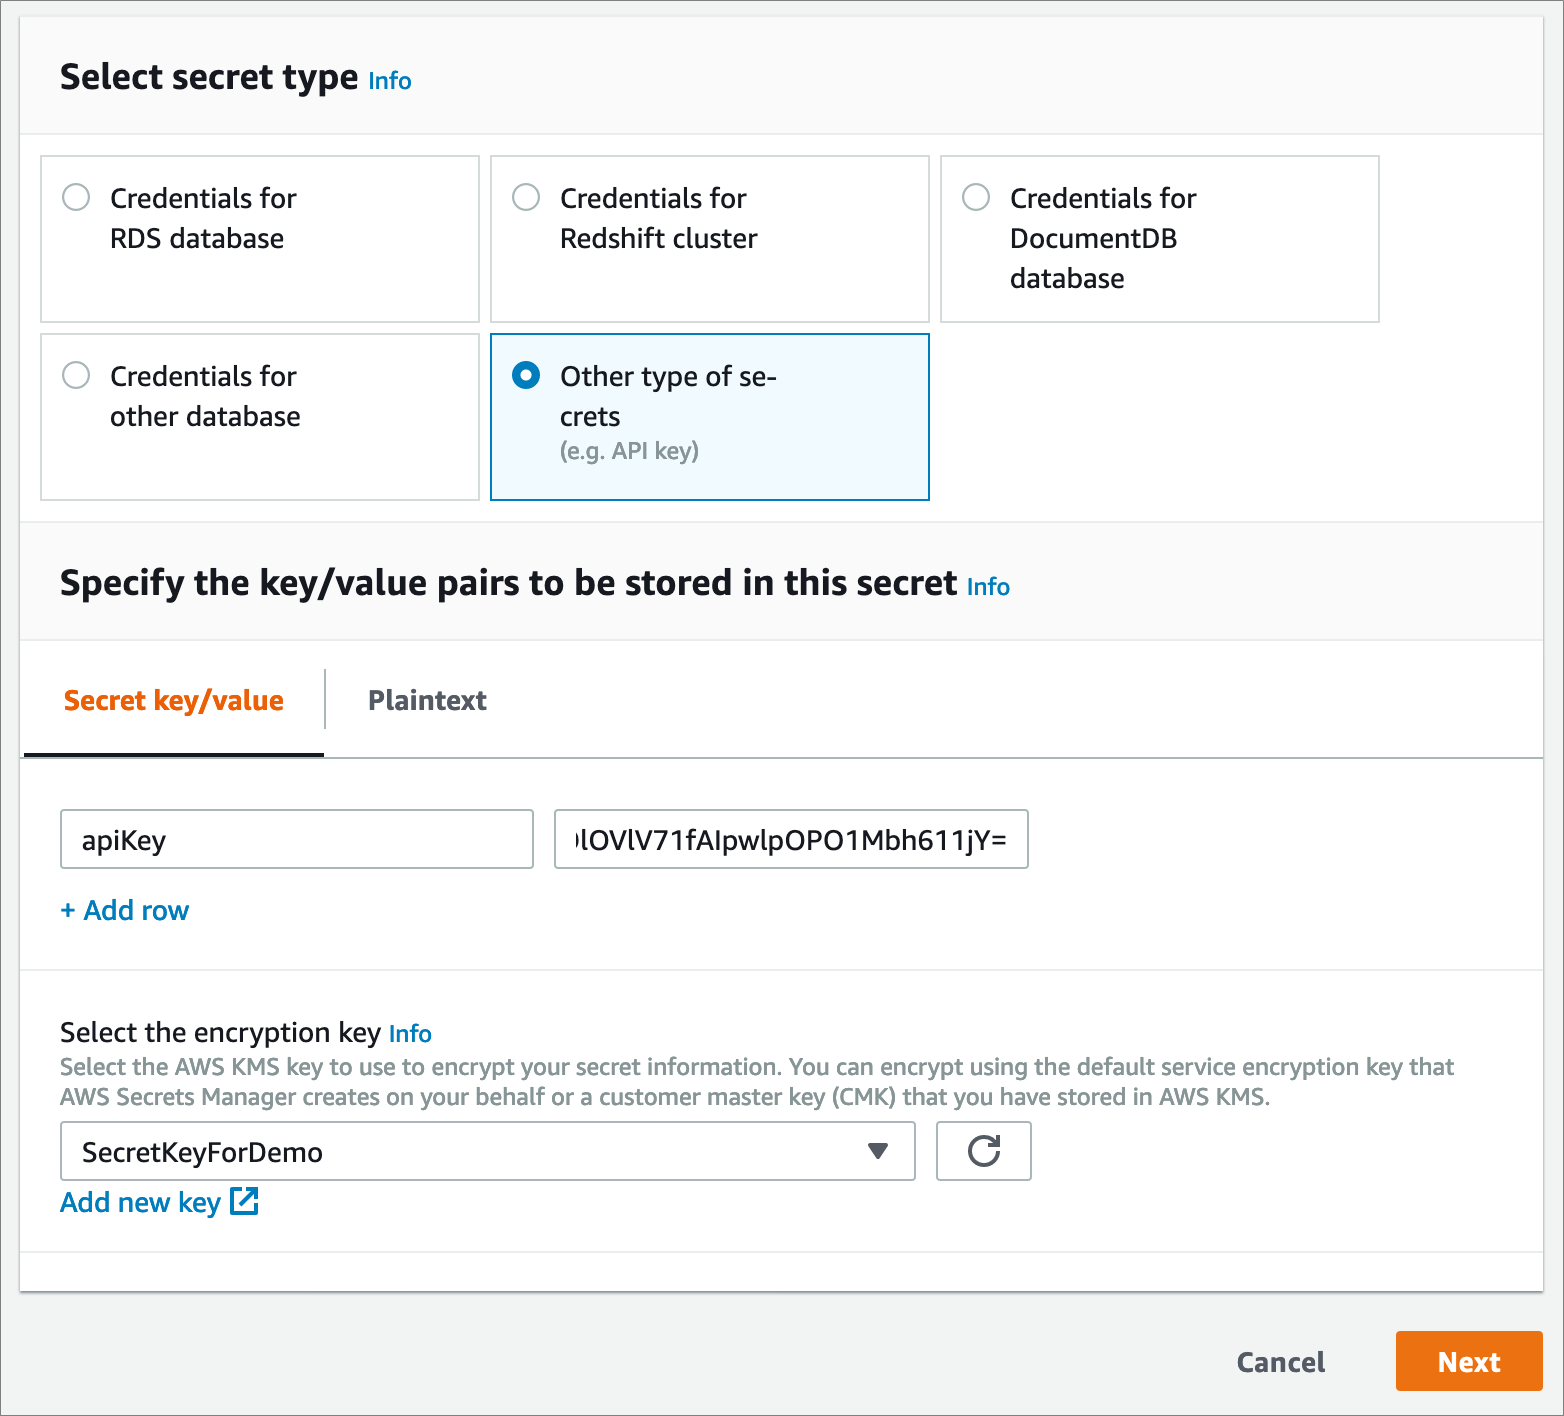Click the encryption key dropdown arrow
Screen dimensions: 1564x1416
coord(878,1151)
